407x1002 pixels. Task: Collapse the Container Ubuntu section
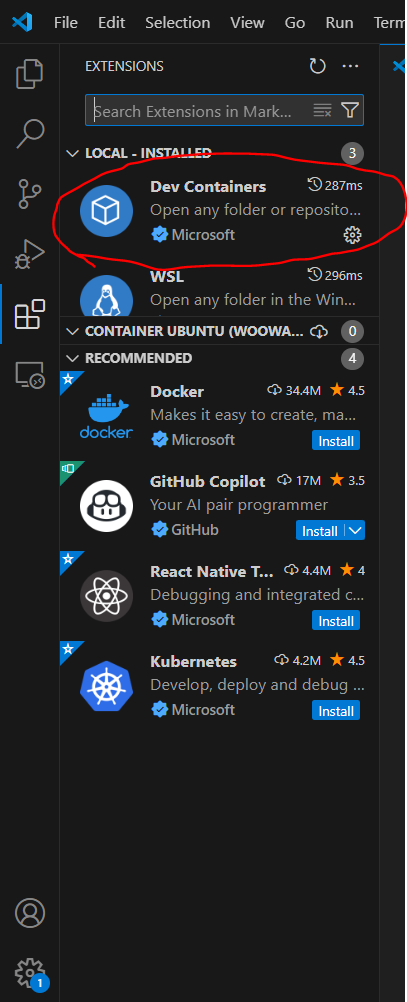(72, 331)
